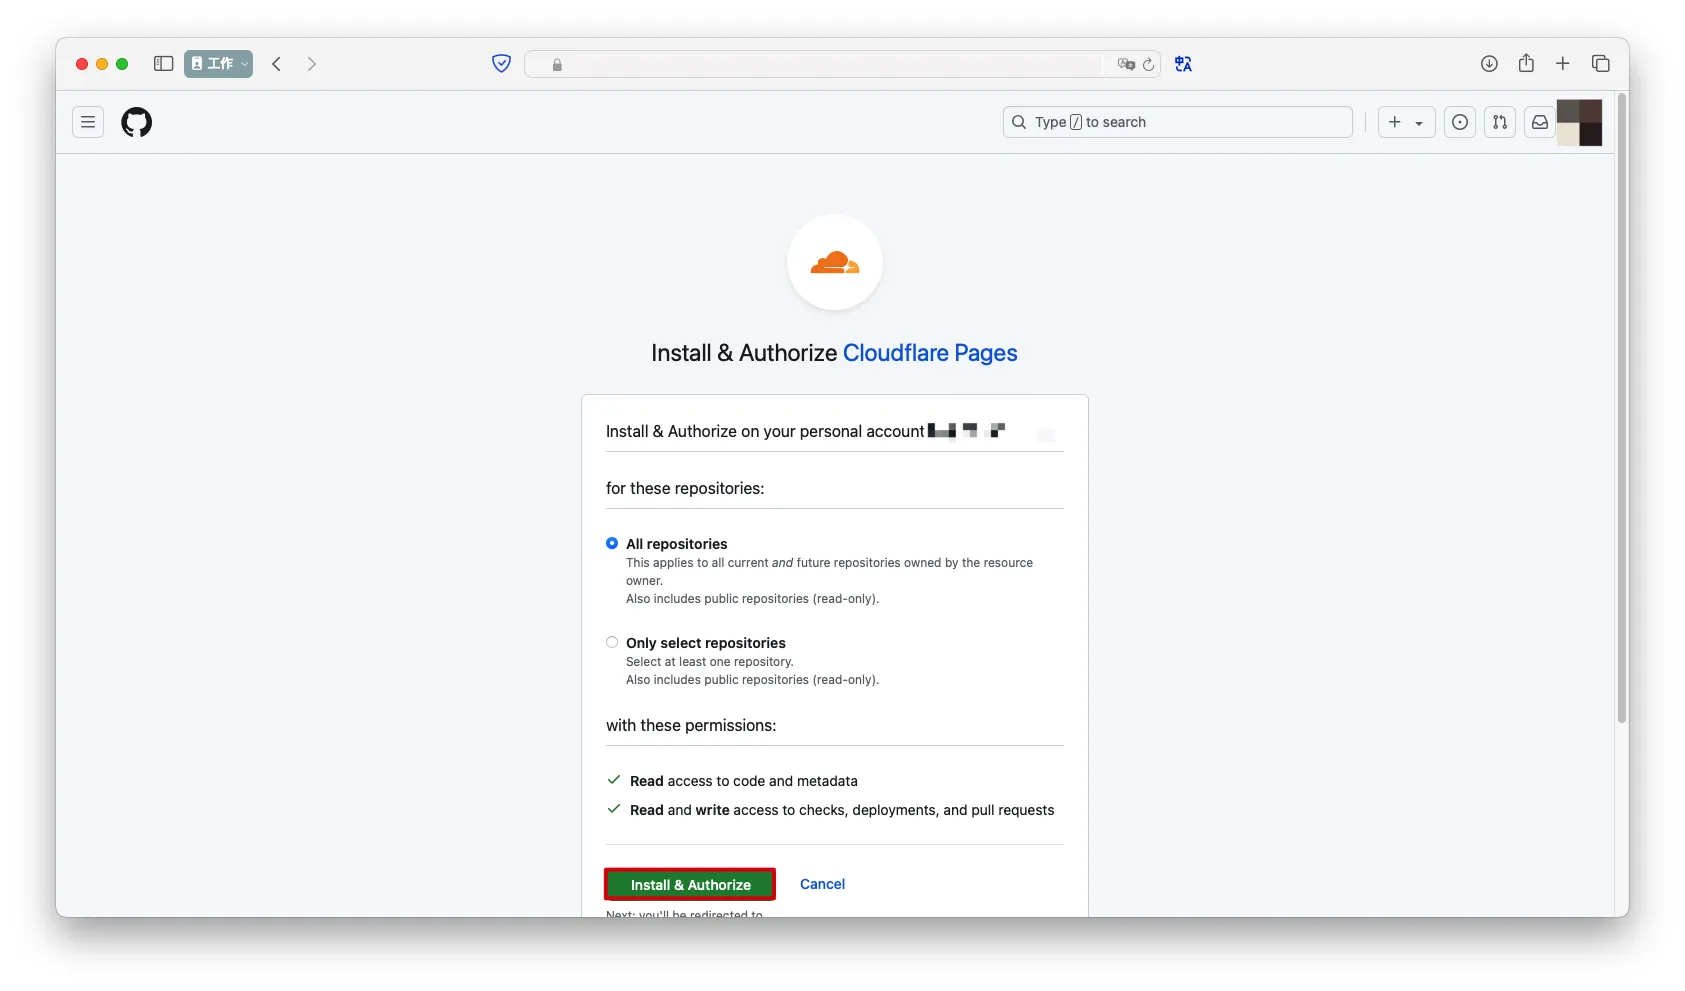Select the All repositories option
This screenshot has width=1685, height=991.
point(612,543)
